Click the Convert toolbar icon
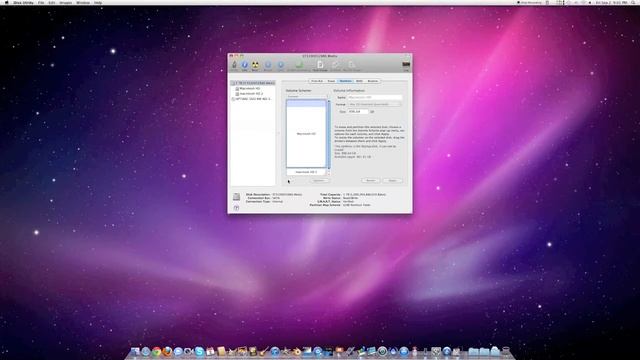This screenshot has height=360, width=640. (x=335, y=66)
